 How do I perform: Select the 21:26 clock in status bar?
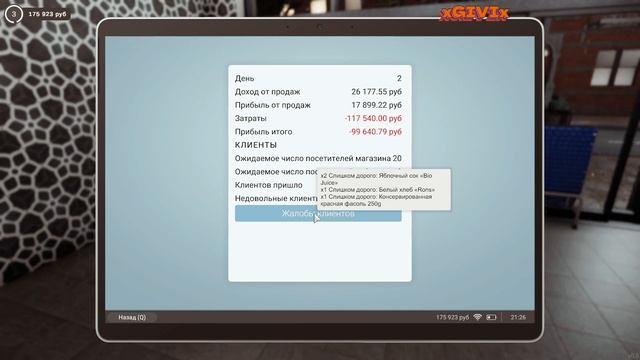[518, 317]
